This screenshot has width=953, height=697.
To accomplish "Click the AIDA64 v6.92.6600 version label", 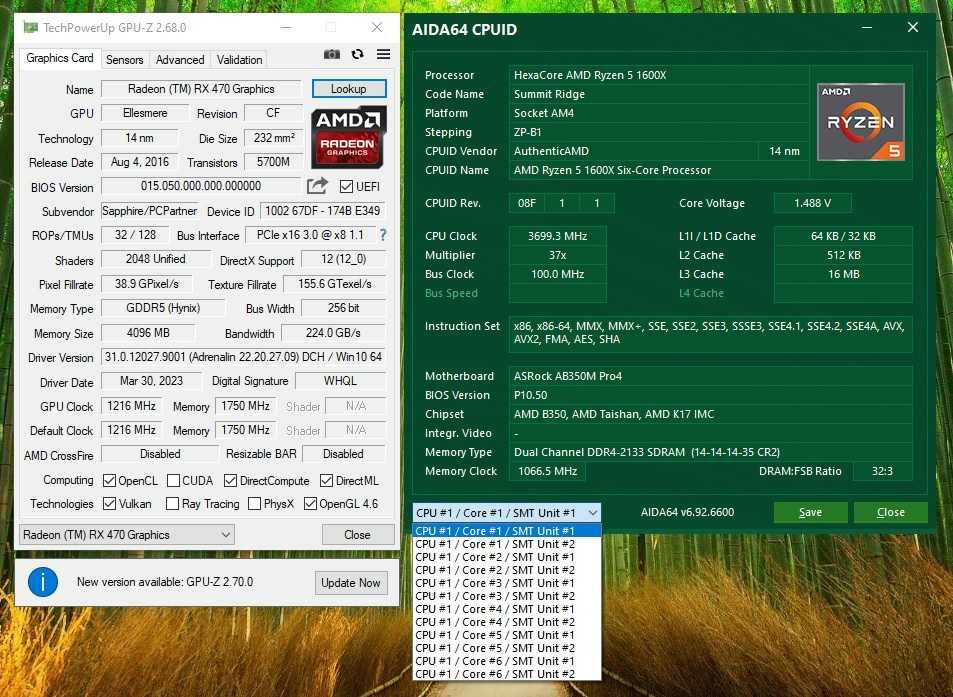I will coord(687,512).
